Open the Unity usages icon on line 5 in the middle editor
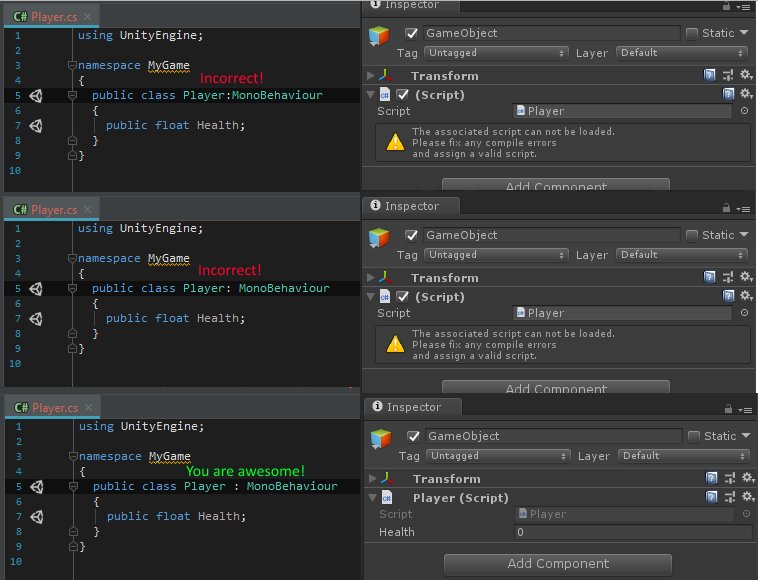758x580 pixels. tap(36, 289)
